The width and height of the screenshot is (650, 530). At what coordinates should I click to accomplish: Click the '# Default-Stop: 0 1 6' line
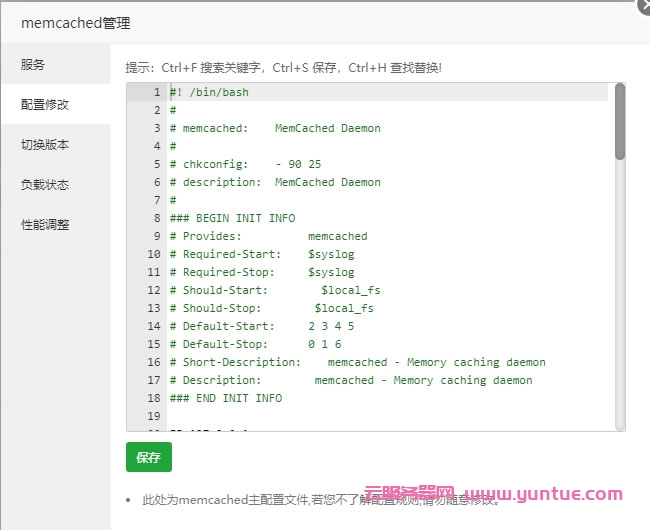(255, 344)
